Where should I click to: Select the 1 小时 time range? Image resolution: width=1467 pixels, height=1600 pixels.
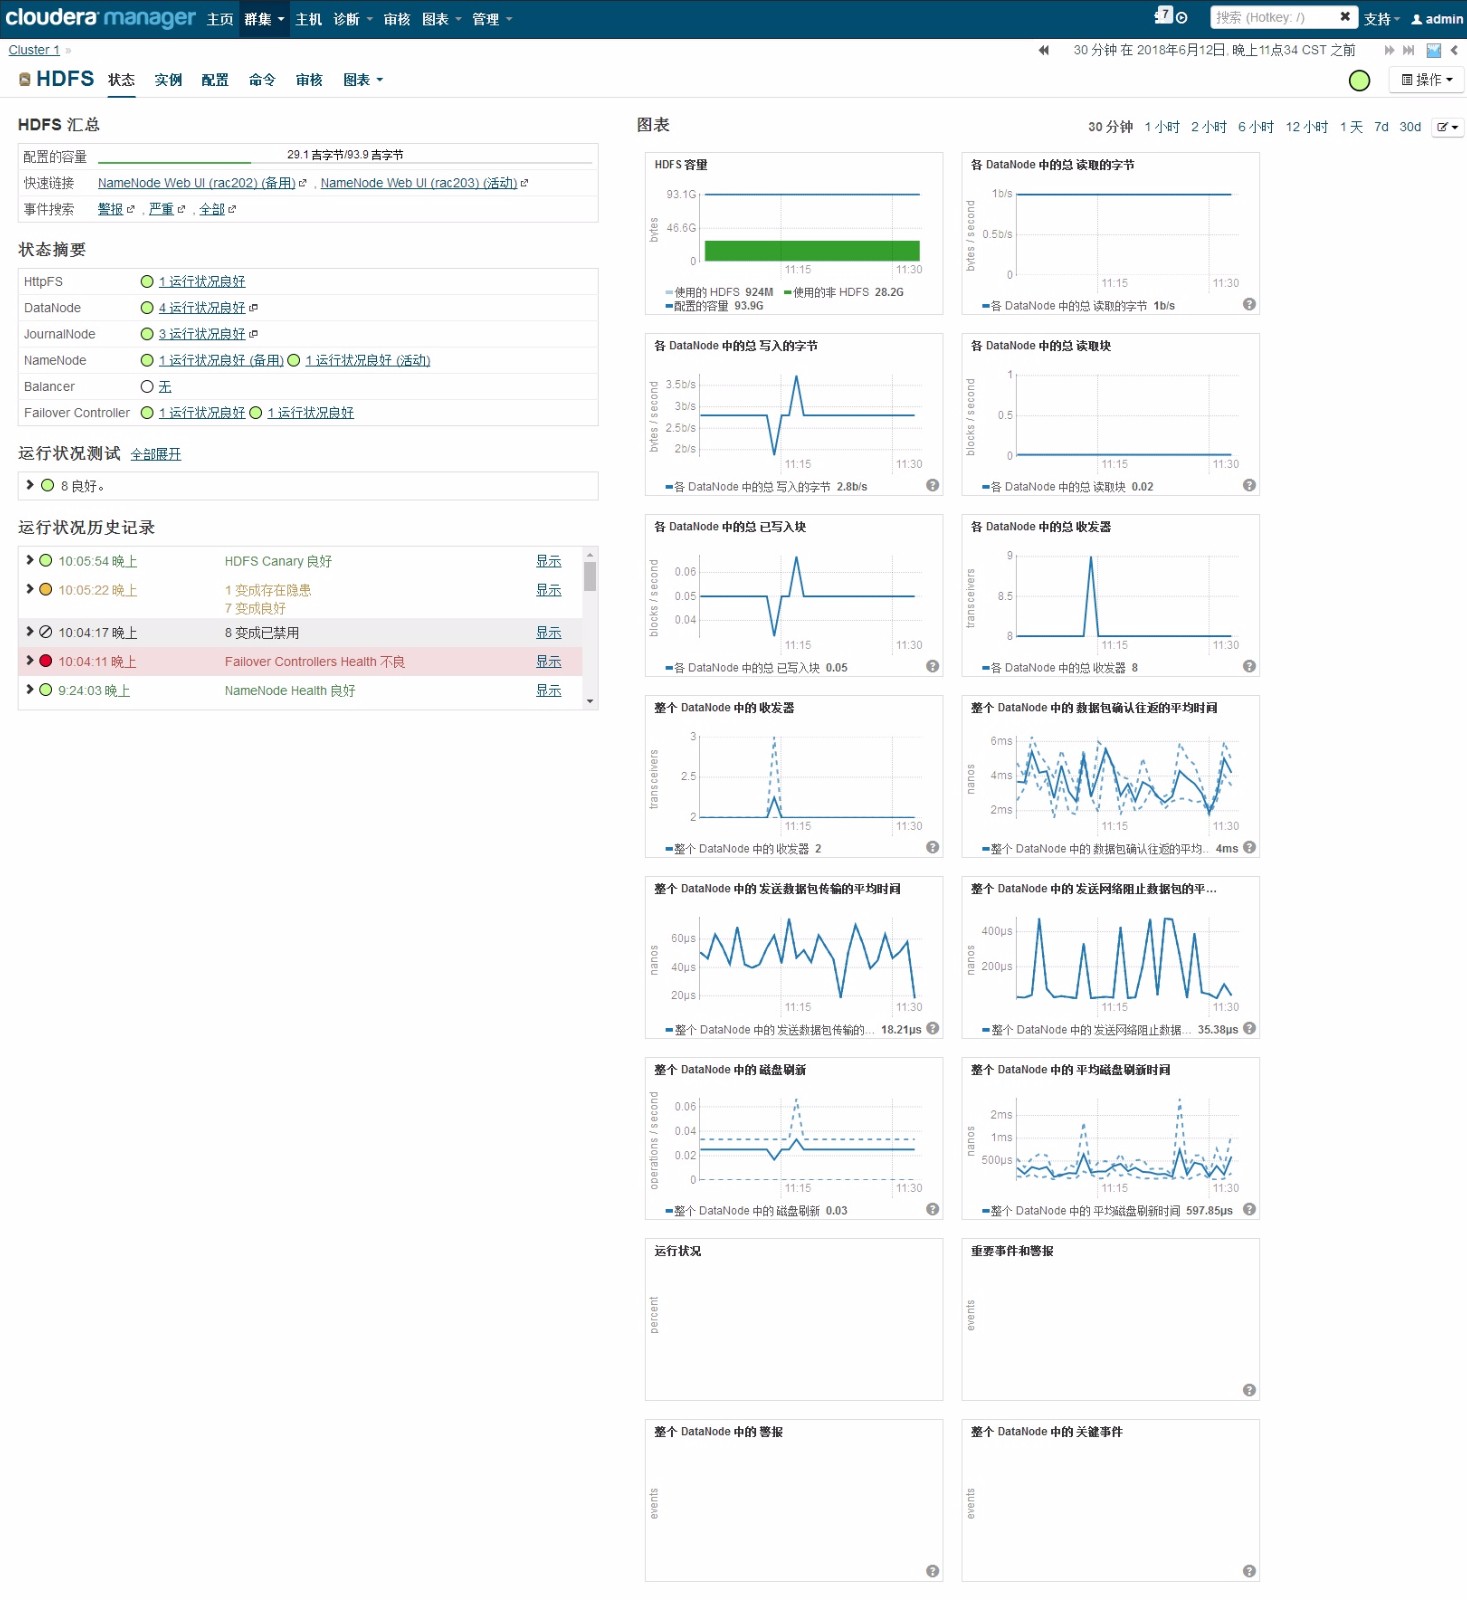(x=1162, y=127)
